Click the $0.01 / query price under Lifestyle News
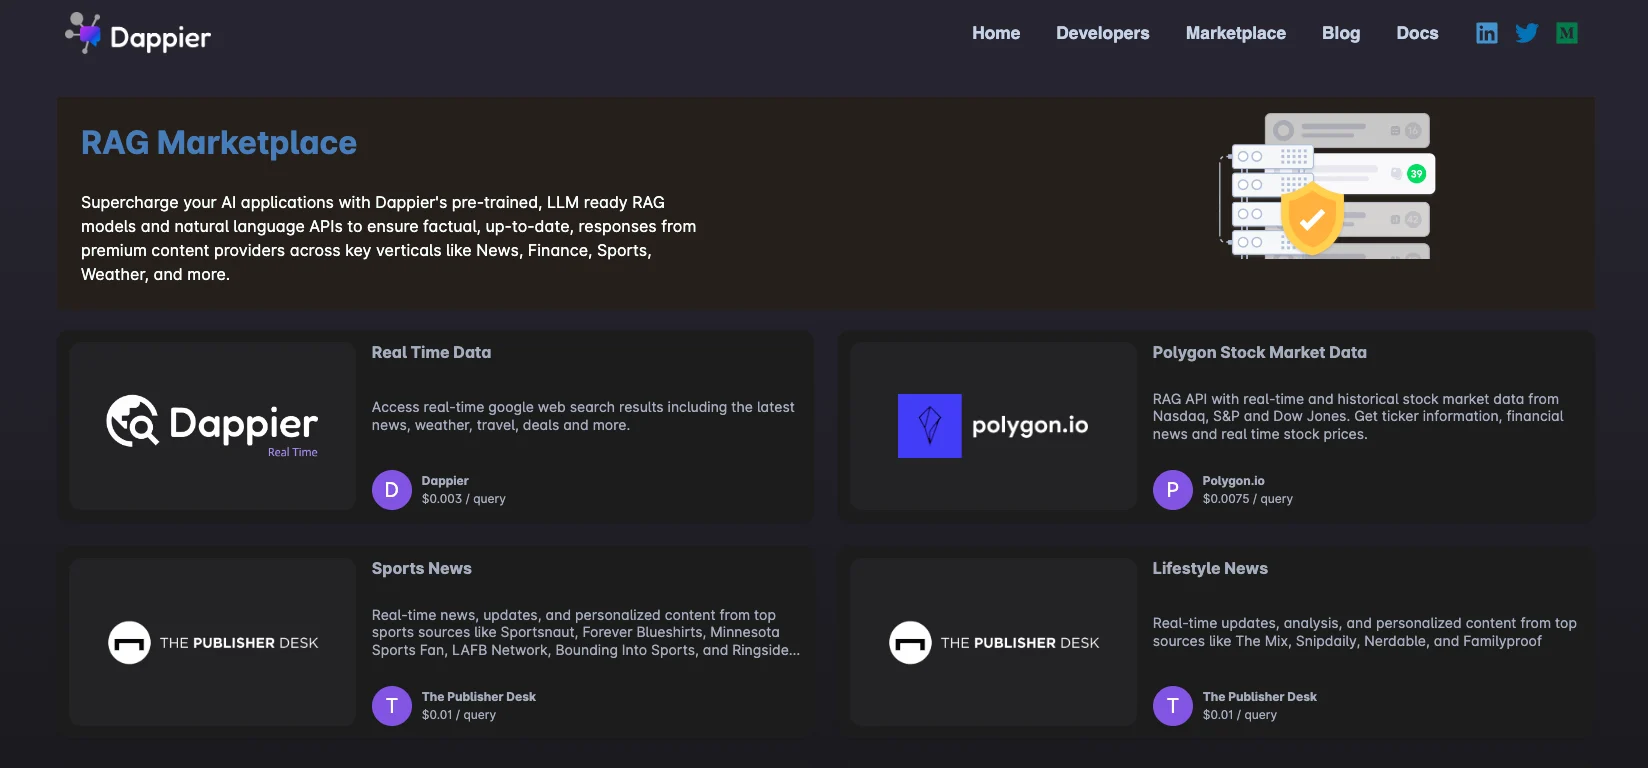The width and height of the screenshot is (1648, 768). click(1239, 715)
